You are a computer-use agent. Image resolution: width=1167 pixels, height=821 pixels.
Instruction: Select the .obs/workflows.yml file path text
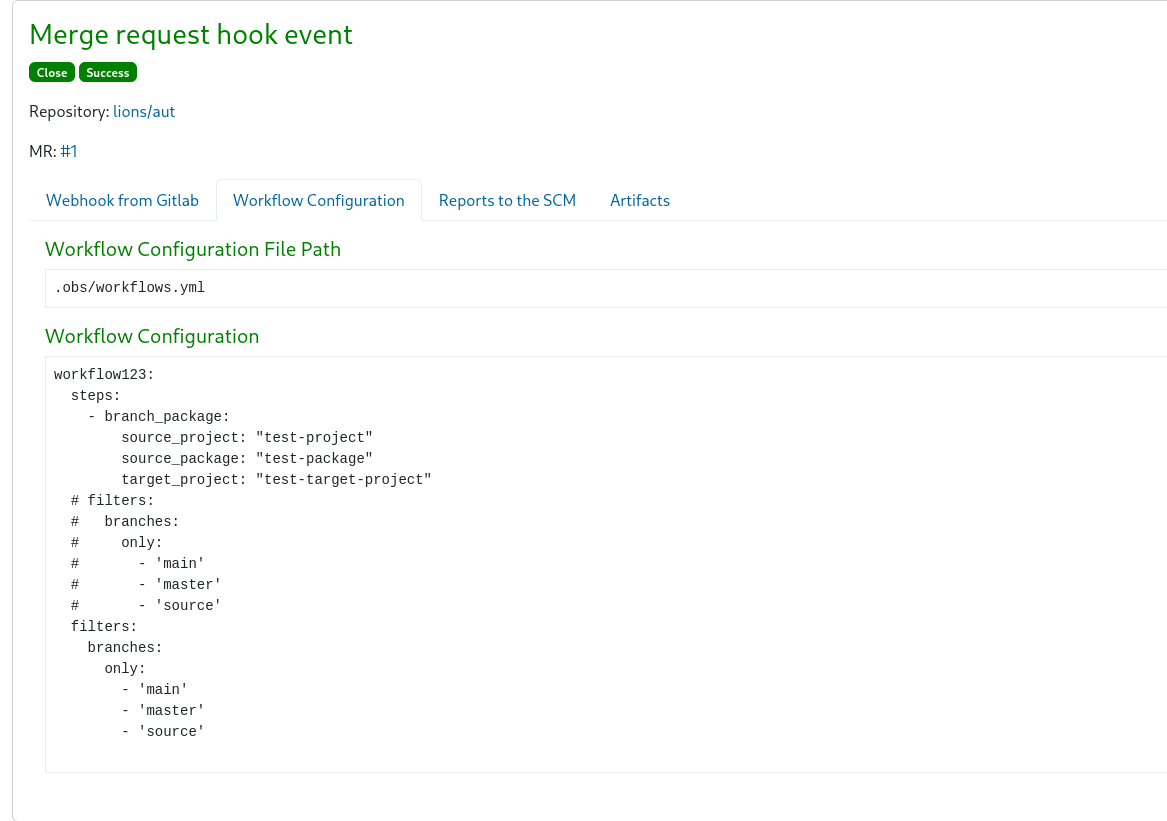pos(129,288)
